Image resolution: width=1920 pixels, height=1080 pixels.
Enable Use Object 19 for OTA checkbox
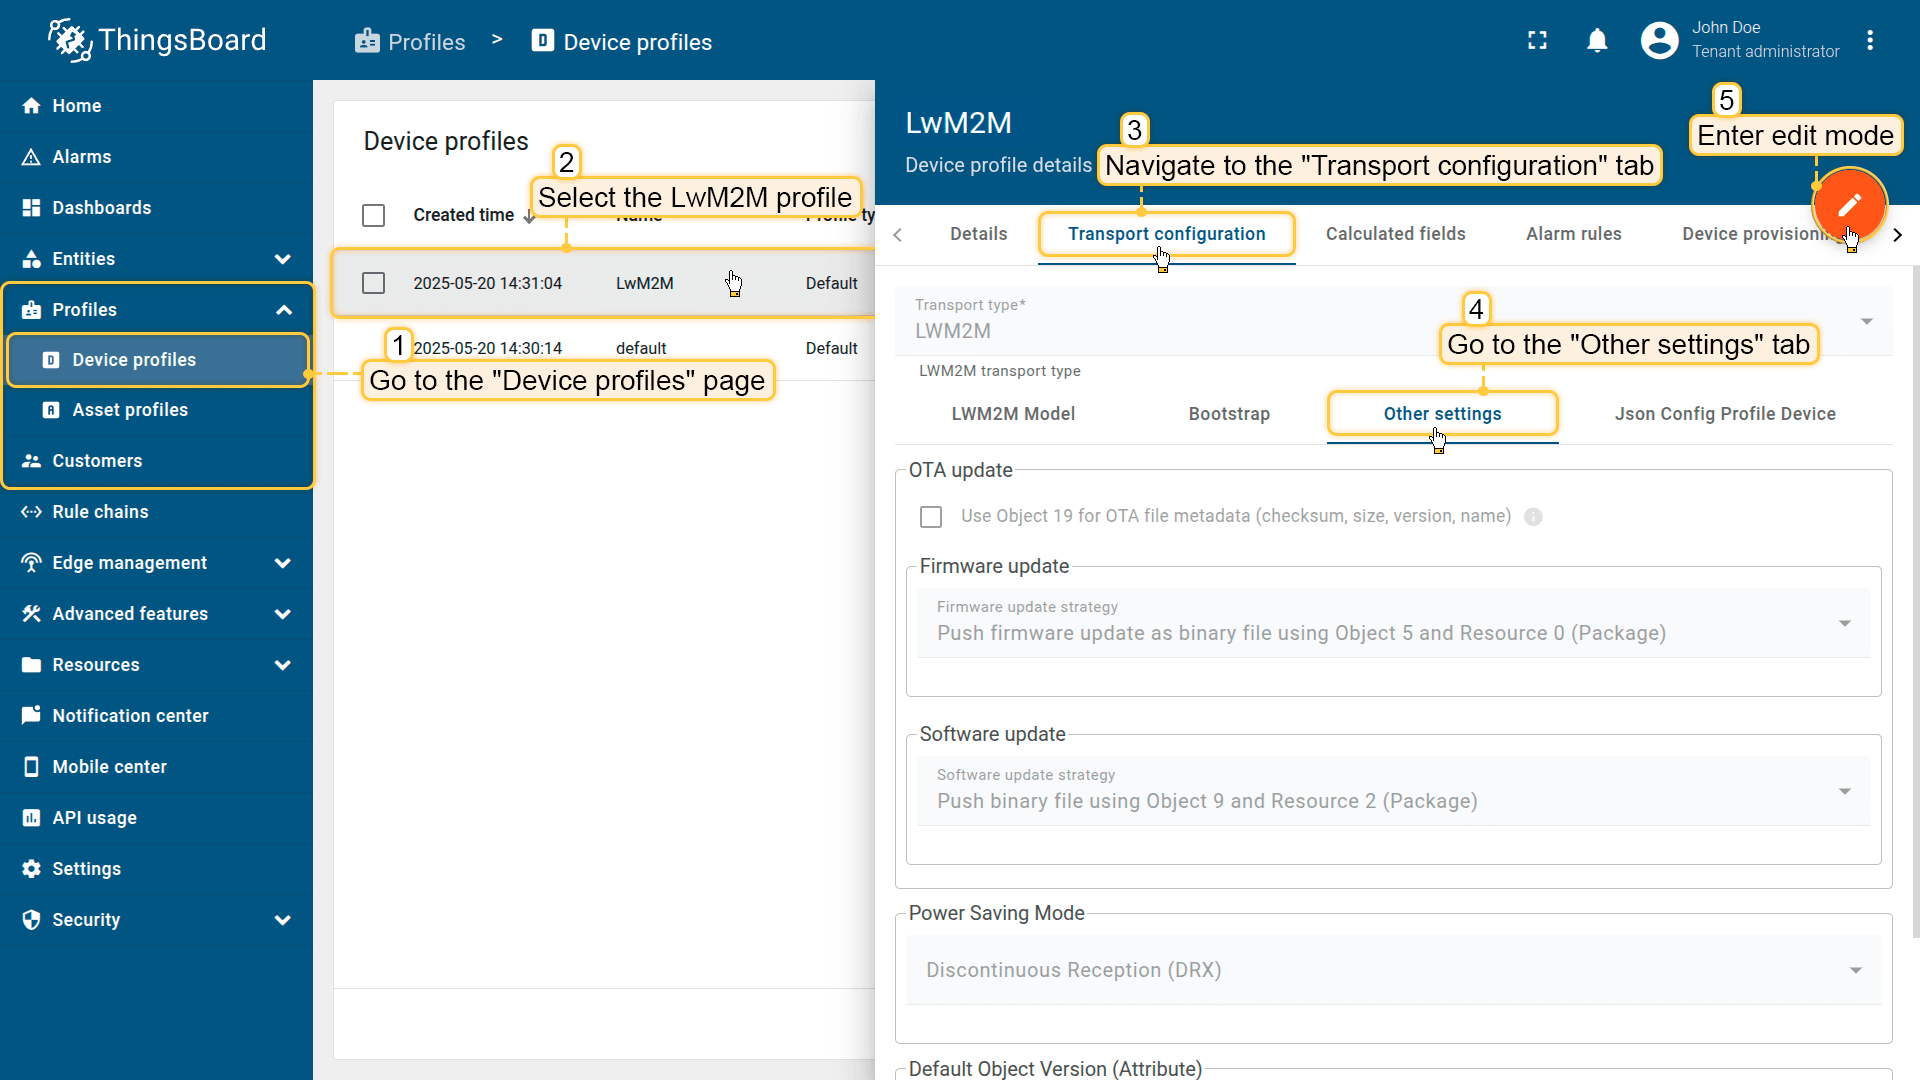pos(931,517)
